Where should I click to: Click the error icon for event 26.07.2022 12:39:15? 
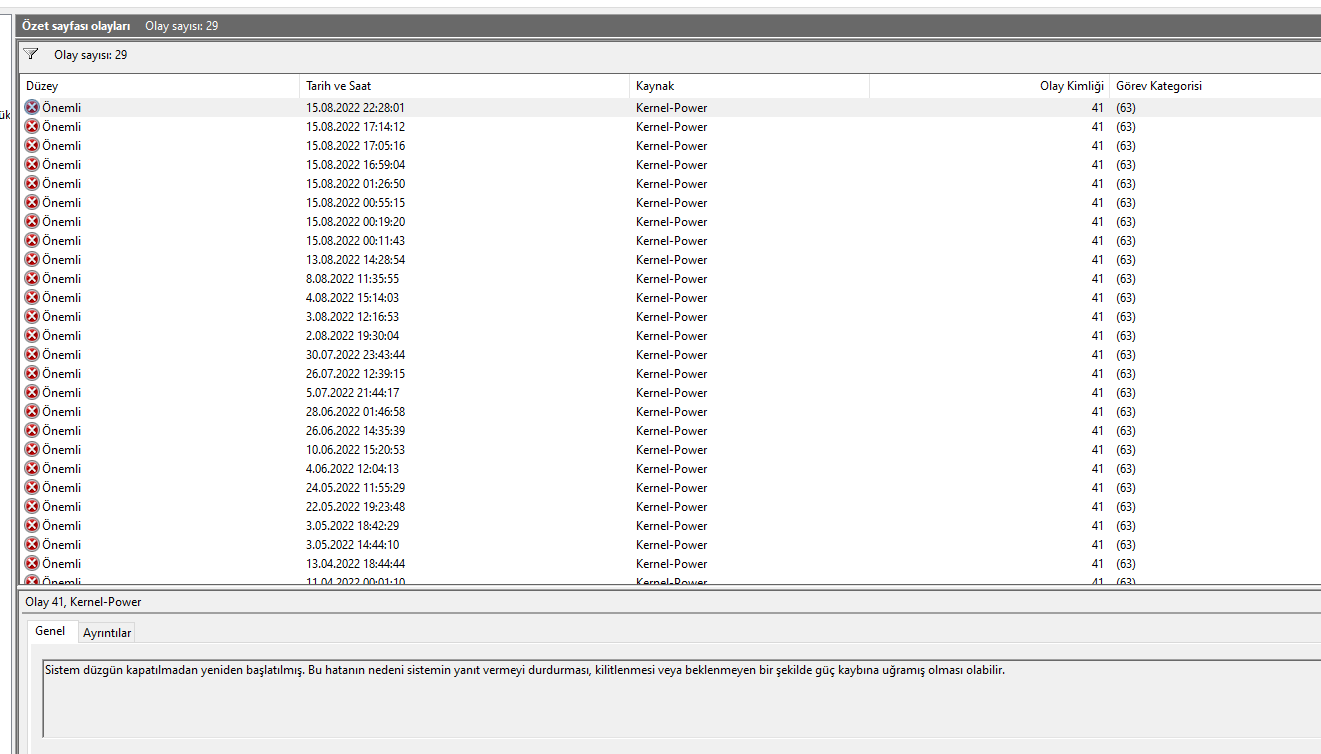32,373
